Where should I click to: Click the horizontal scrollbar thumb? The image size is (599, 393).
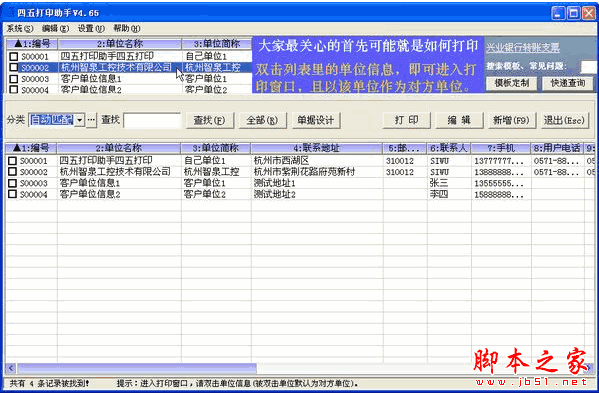(x=137, y=368)
